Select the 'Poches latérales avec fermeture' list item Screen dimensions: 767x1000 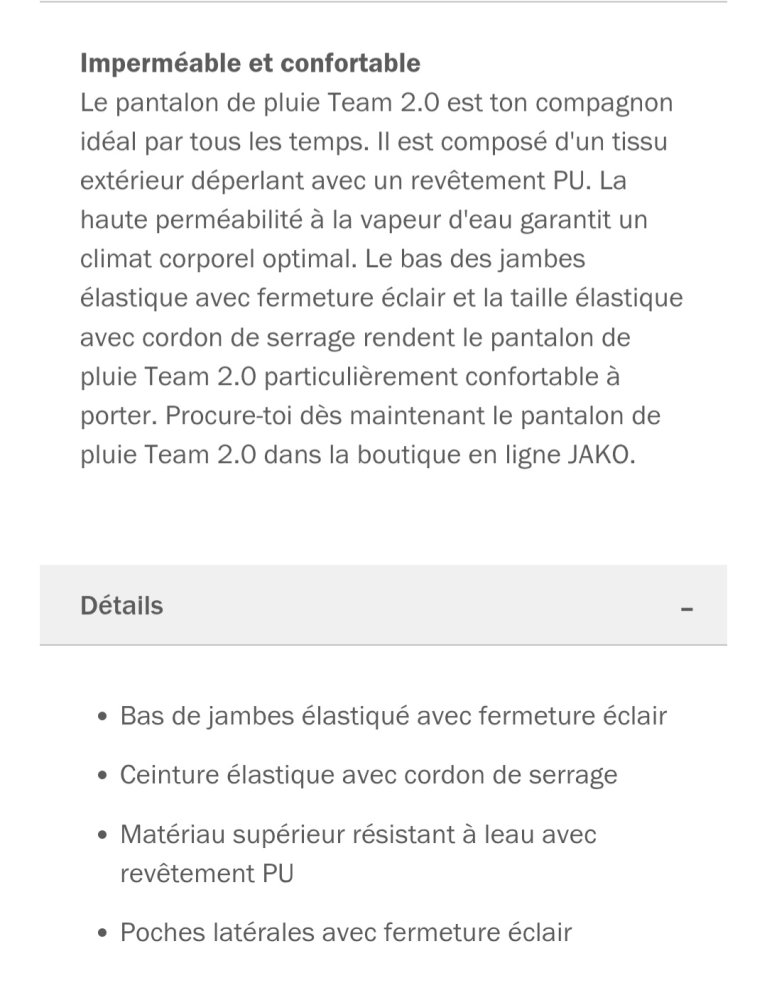tap(346, 933)
